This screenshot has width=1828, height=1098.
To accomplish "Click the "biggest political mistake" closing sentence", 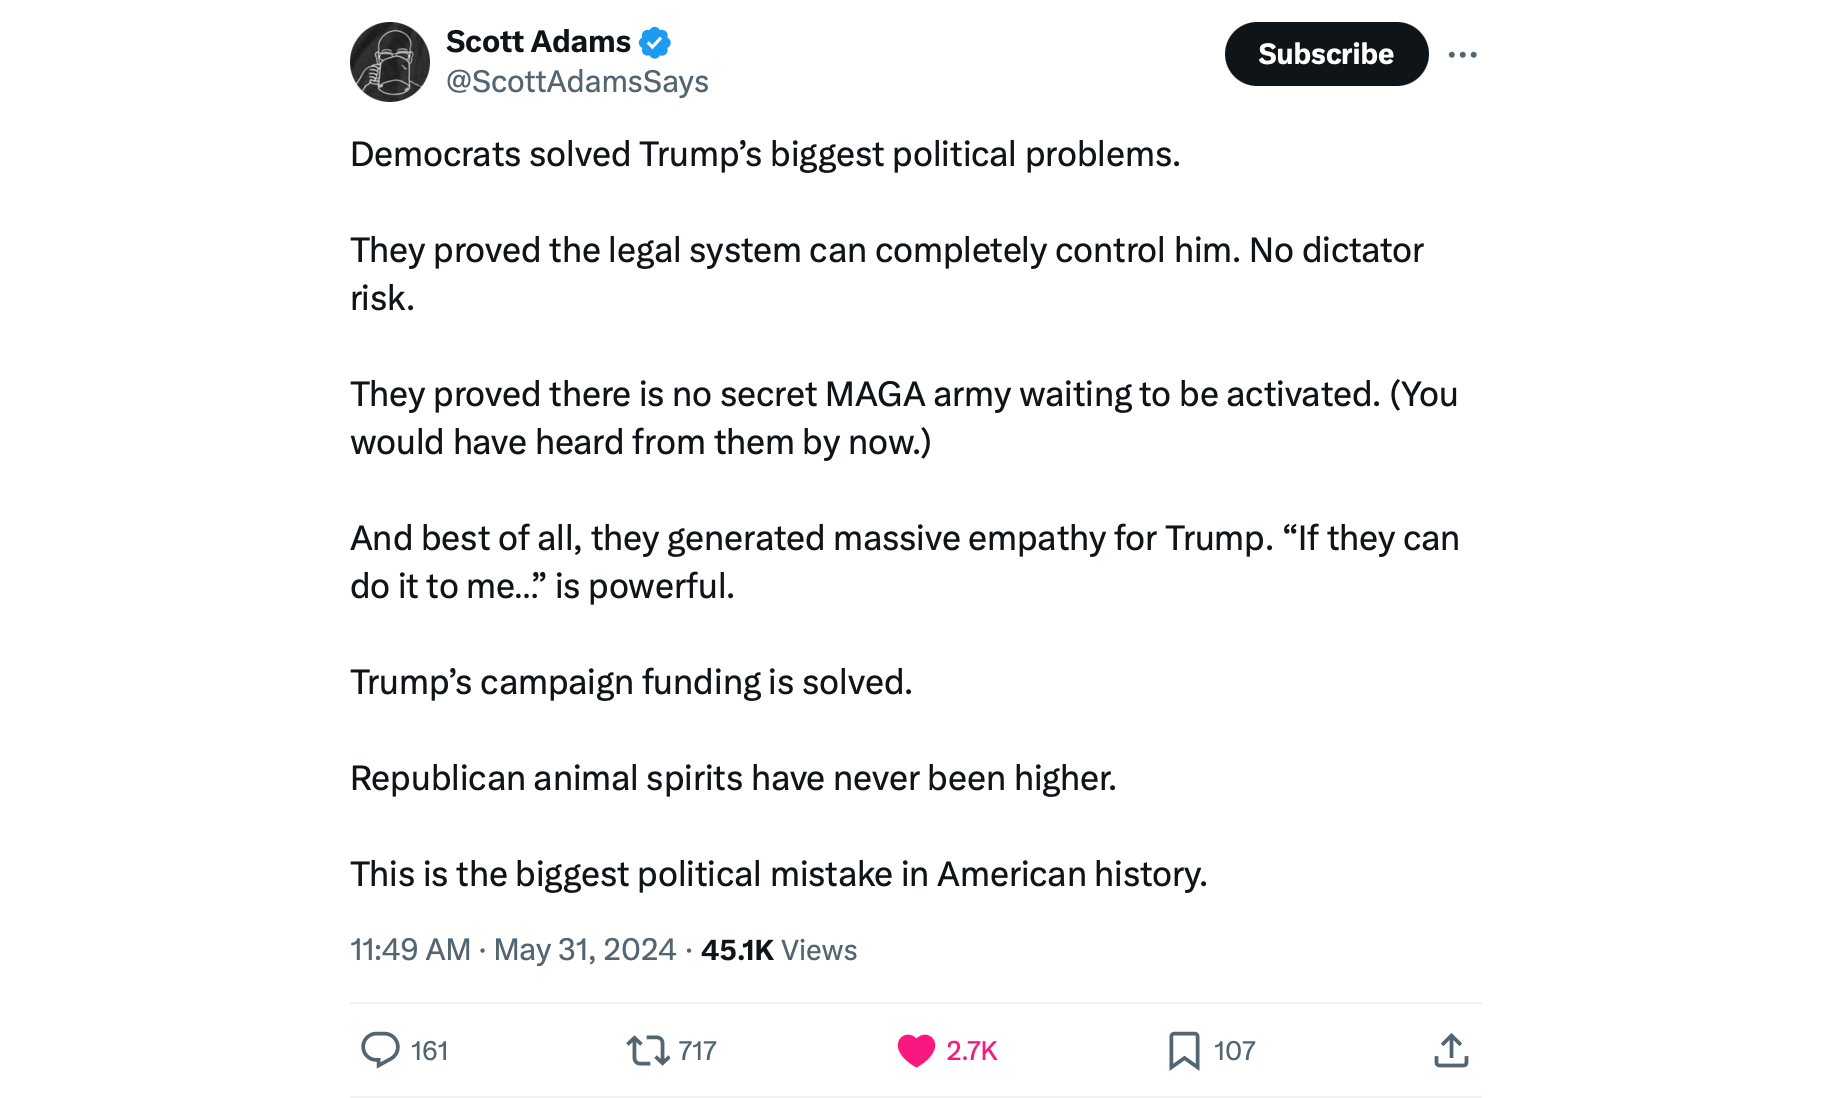I will tap(778, 875).
